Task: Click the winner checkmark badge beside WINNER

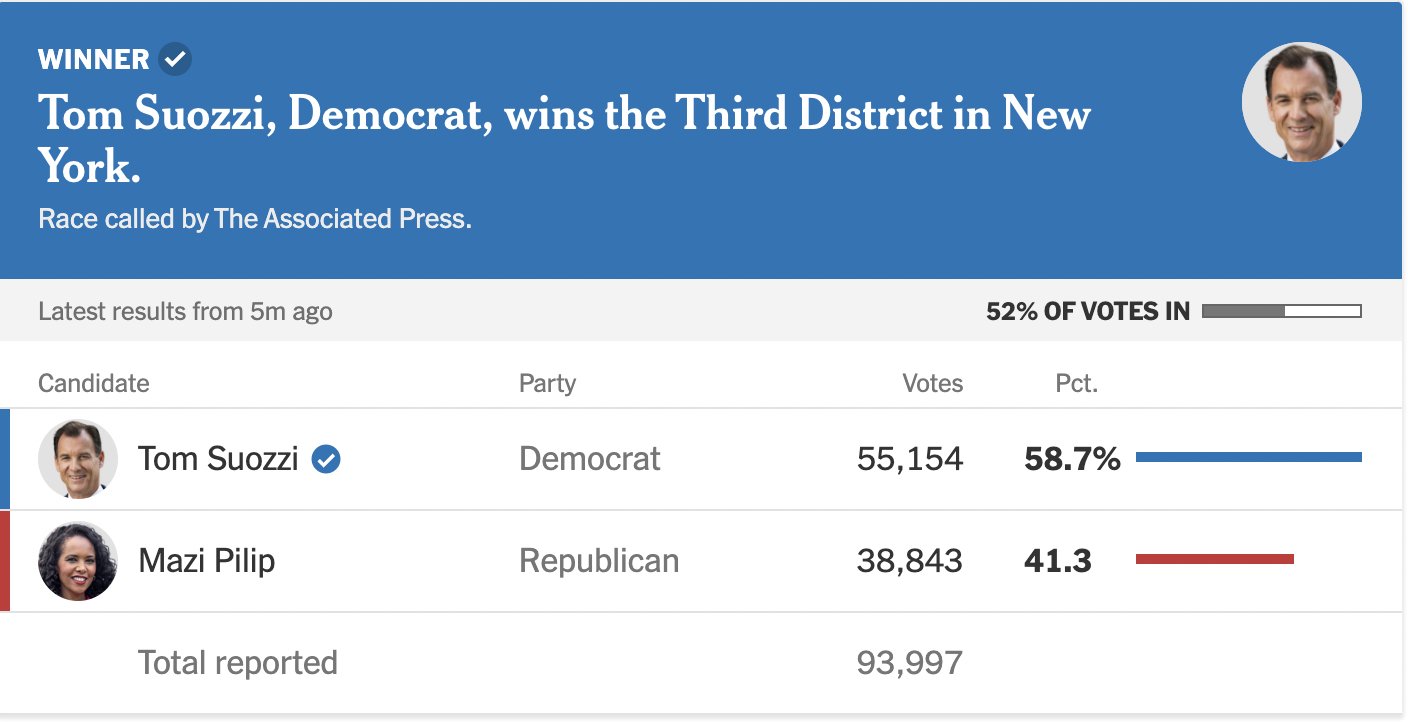Action: coord(175,59)
